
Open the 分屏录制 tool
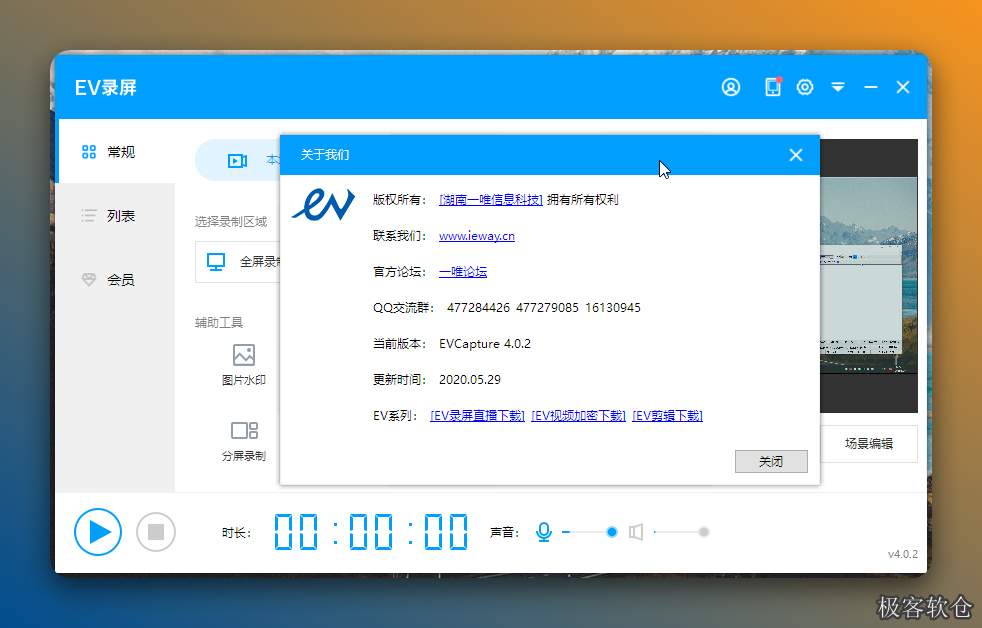(244, 441)
